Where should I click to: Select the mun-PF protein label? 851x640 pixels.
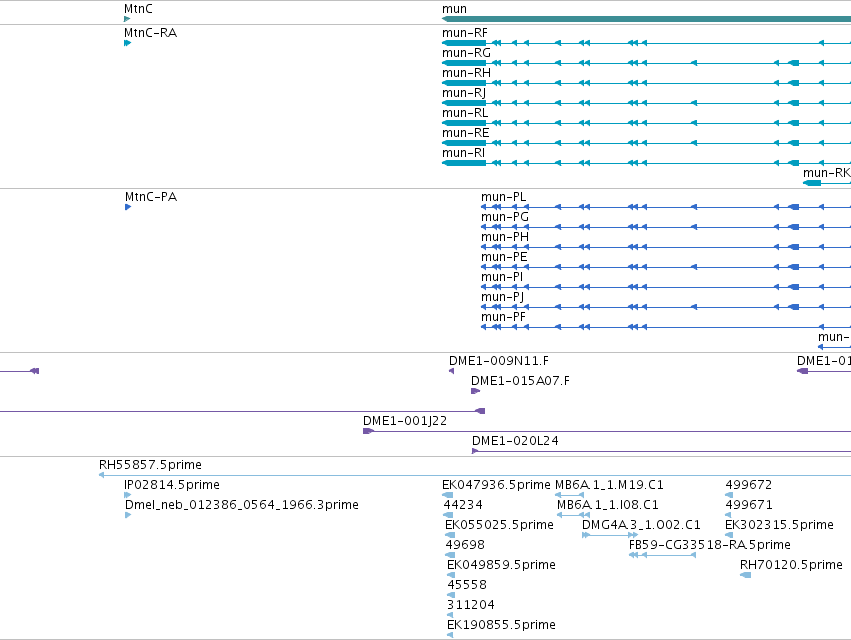click(x=503, y=317)
